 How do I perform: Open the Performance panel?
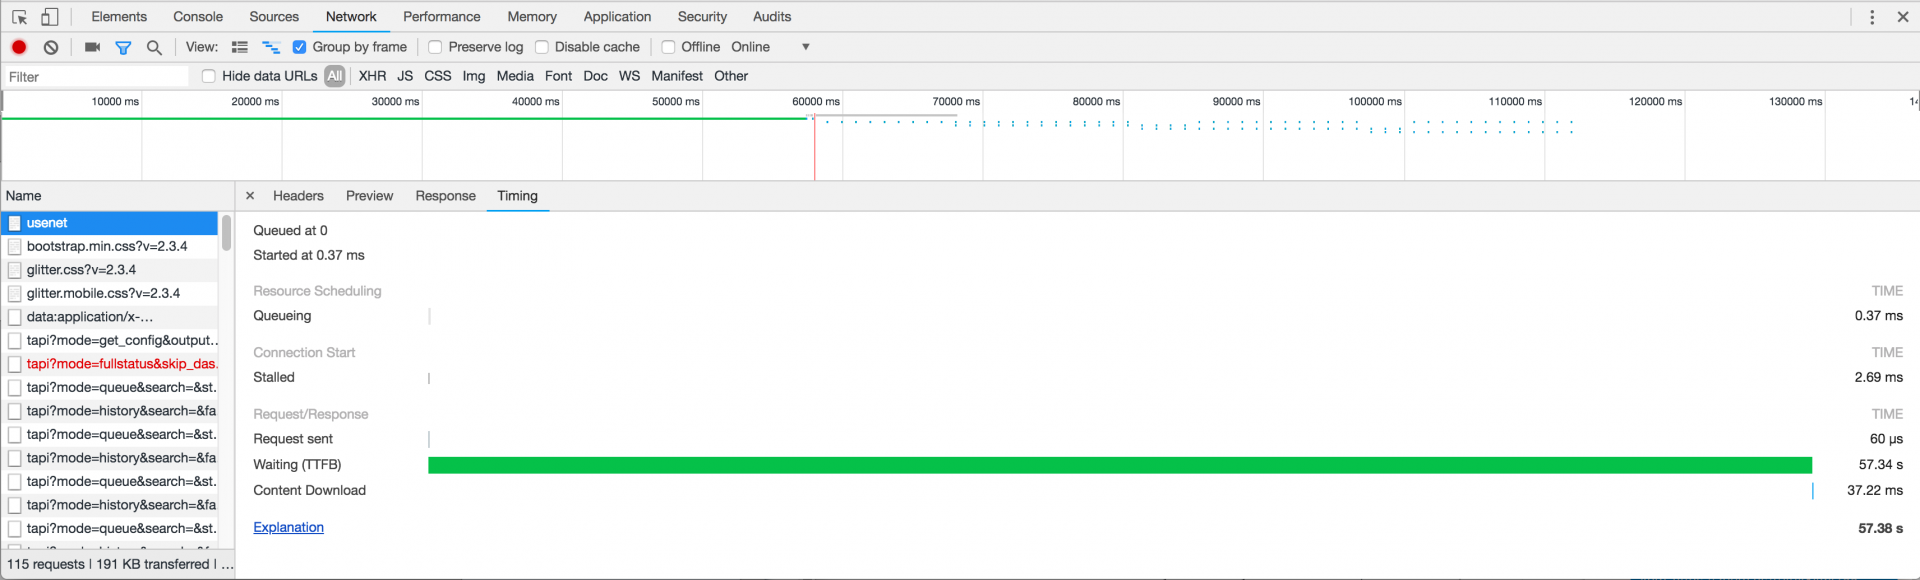pos(442,17)
